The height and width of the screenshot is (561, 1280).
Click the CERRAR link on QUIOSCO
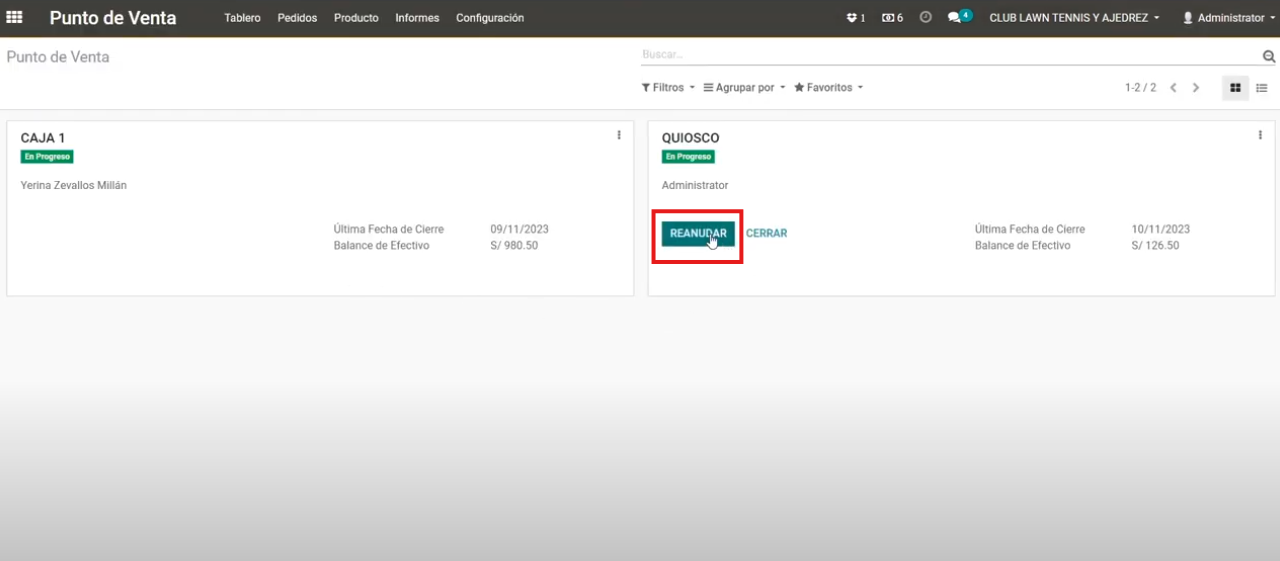766,233
